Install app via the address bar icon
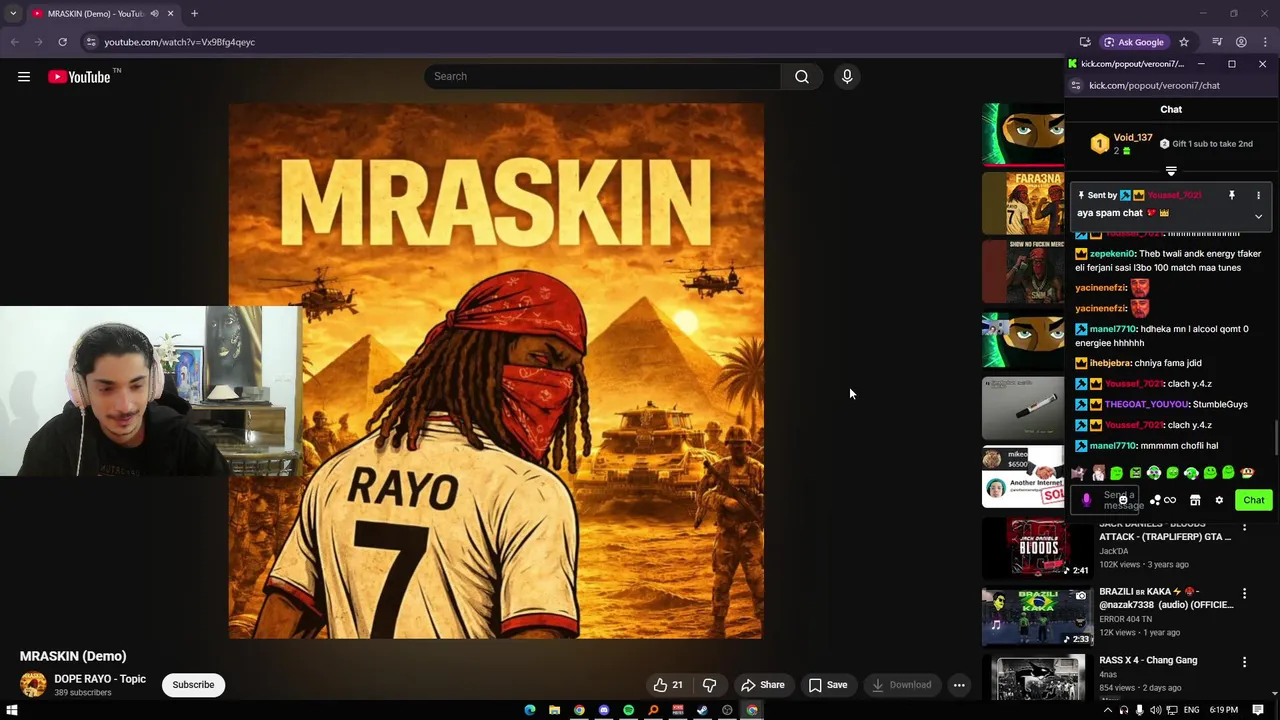The width and height of the screenshot is (1280, 720). pyautogui.click(x=1085, y=42)
